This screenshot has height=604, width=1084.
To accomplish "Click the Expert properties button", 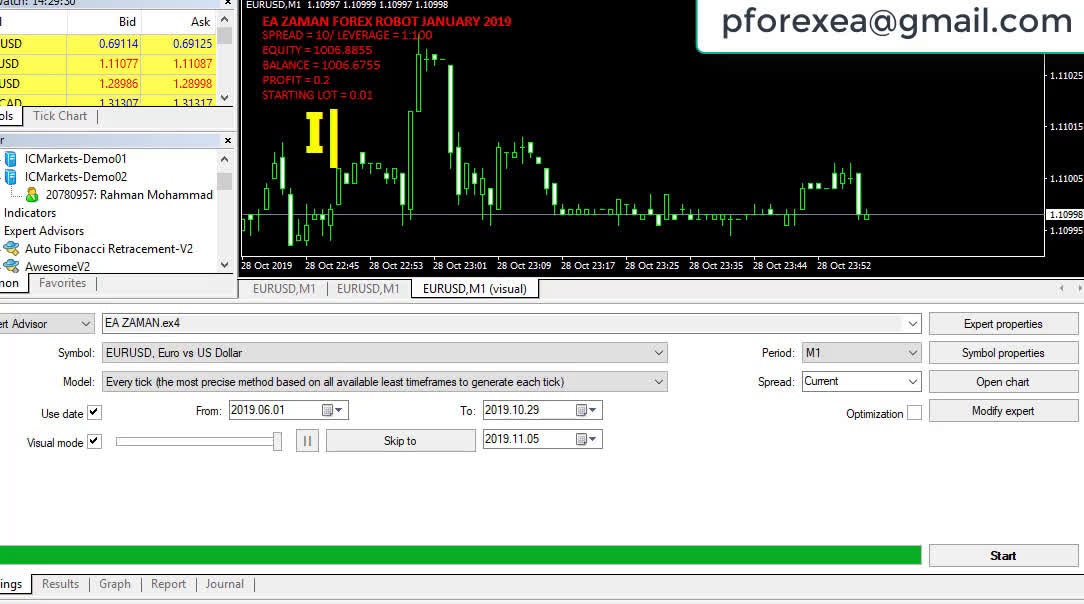I will [x=1003, y=324].
